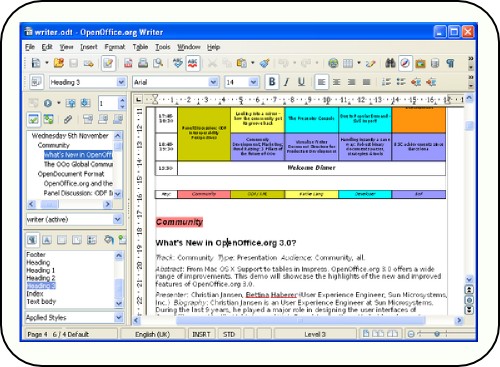Image resolution: width=500 pixels, height=367 pixels.
Task: Click the New document icon
Action: pos(36,63)
